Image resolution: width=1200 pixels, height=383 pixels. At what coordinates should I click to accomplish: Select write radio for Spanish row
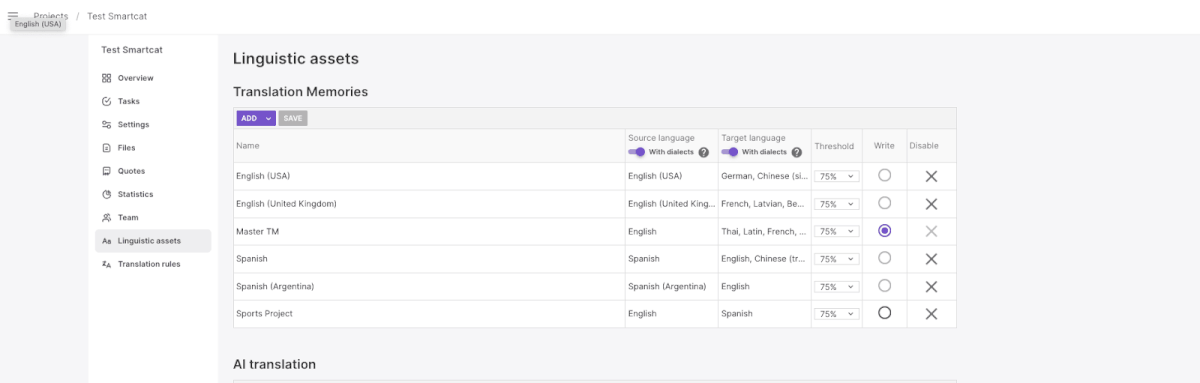coord(884,258)
